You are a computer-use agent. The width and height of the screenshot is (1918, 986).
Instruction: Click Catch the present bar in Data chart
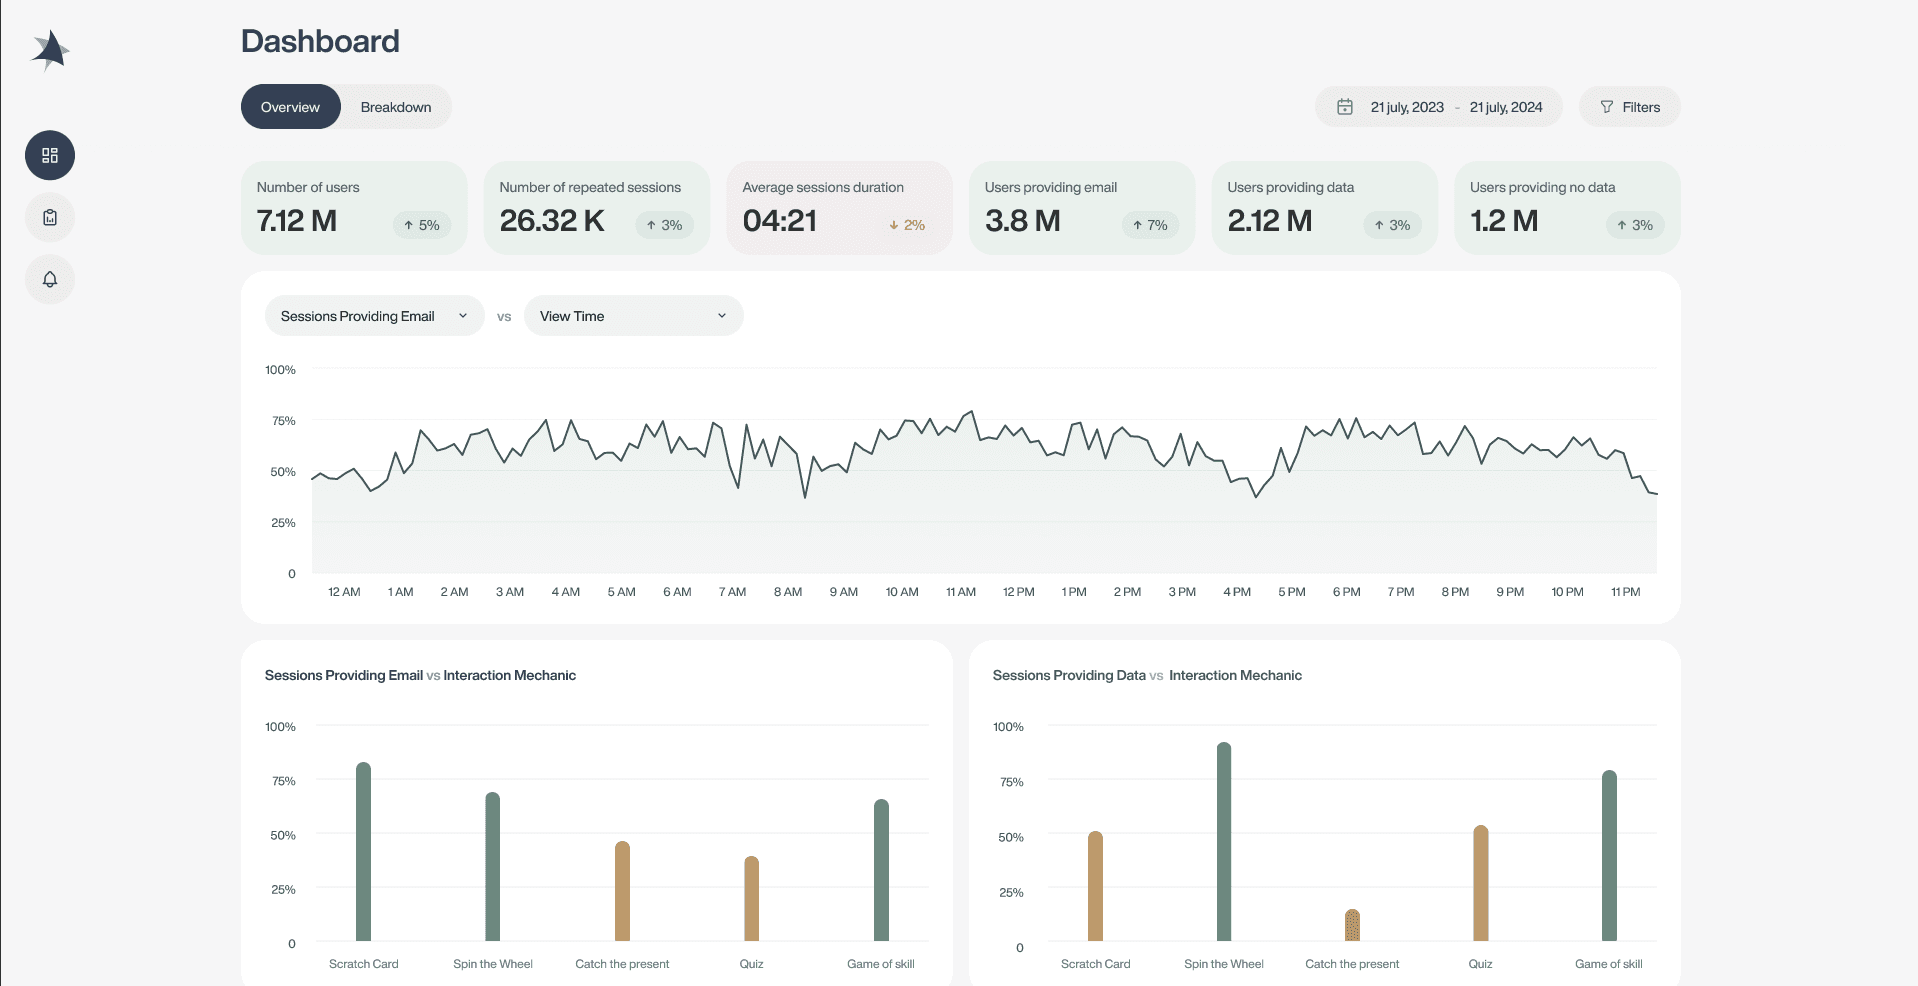point(1352,925)
